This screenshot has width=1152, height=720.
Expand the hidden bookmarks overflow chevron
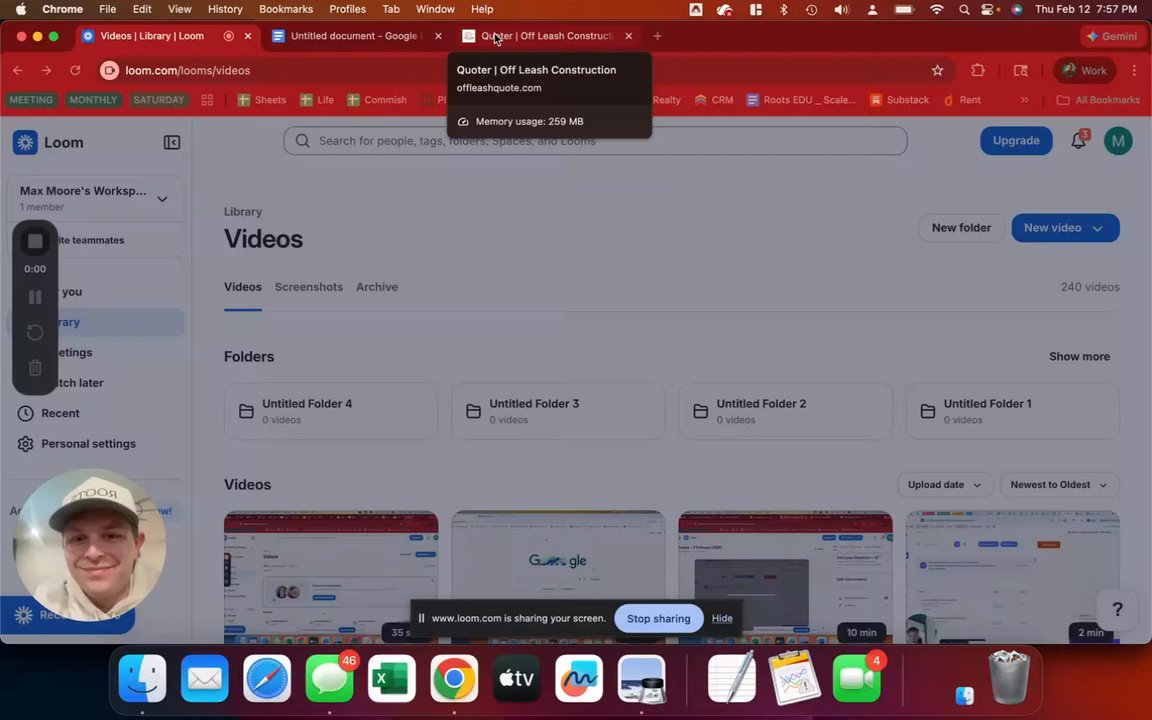pyautogui.click(x=1024, y=100)
